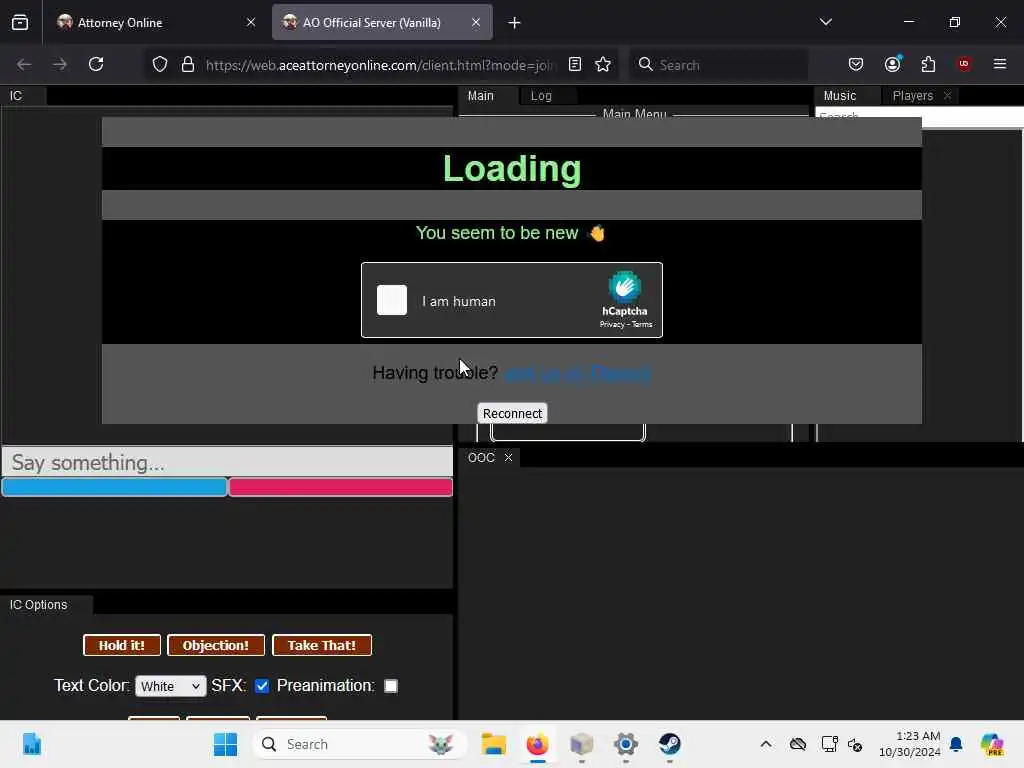Toggle reader view icon
This screenshot has width=1024, height=768.
[575, 64]
